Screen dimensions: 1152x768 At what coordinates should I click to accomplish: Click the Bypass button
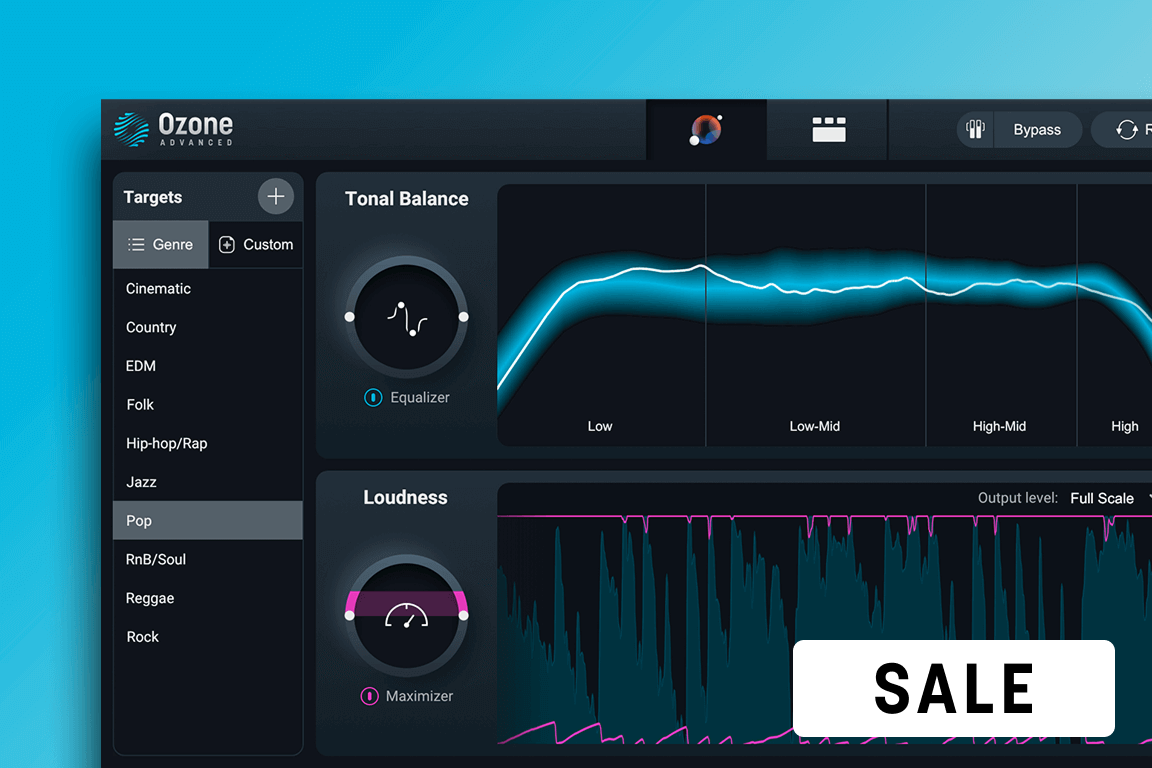click(x=1037, y=129)
